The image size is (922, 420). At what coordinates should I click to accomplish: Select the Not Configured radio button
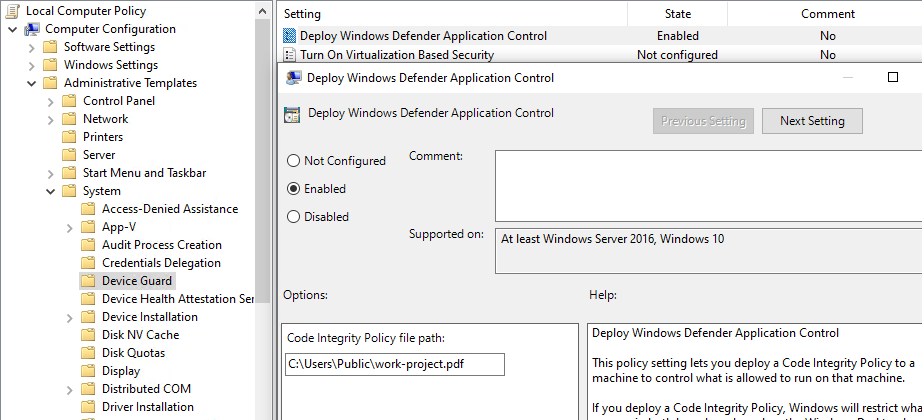293,161
